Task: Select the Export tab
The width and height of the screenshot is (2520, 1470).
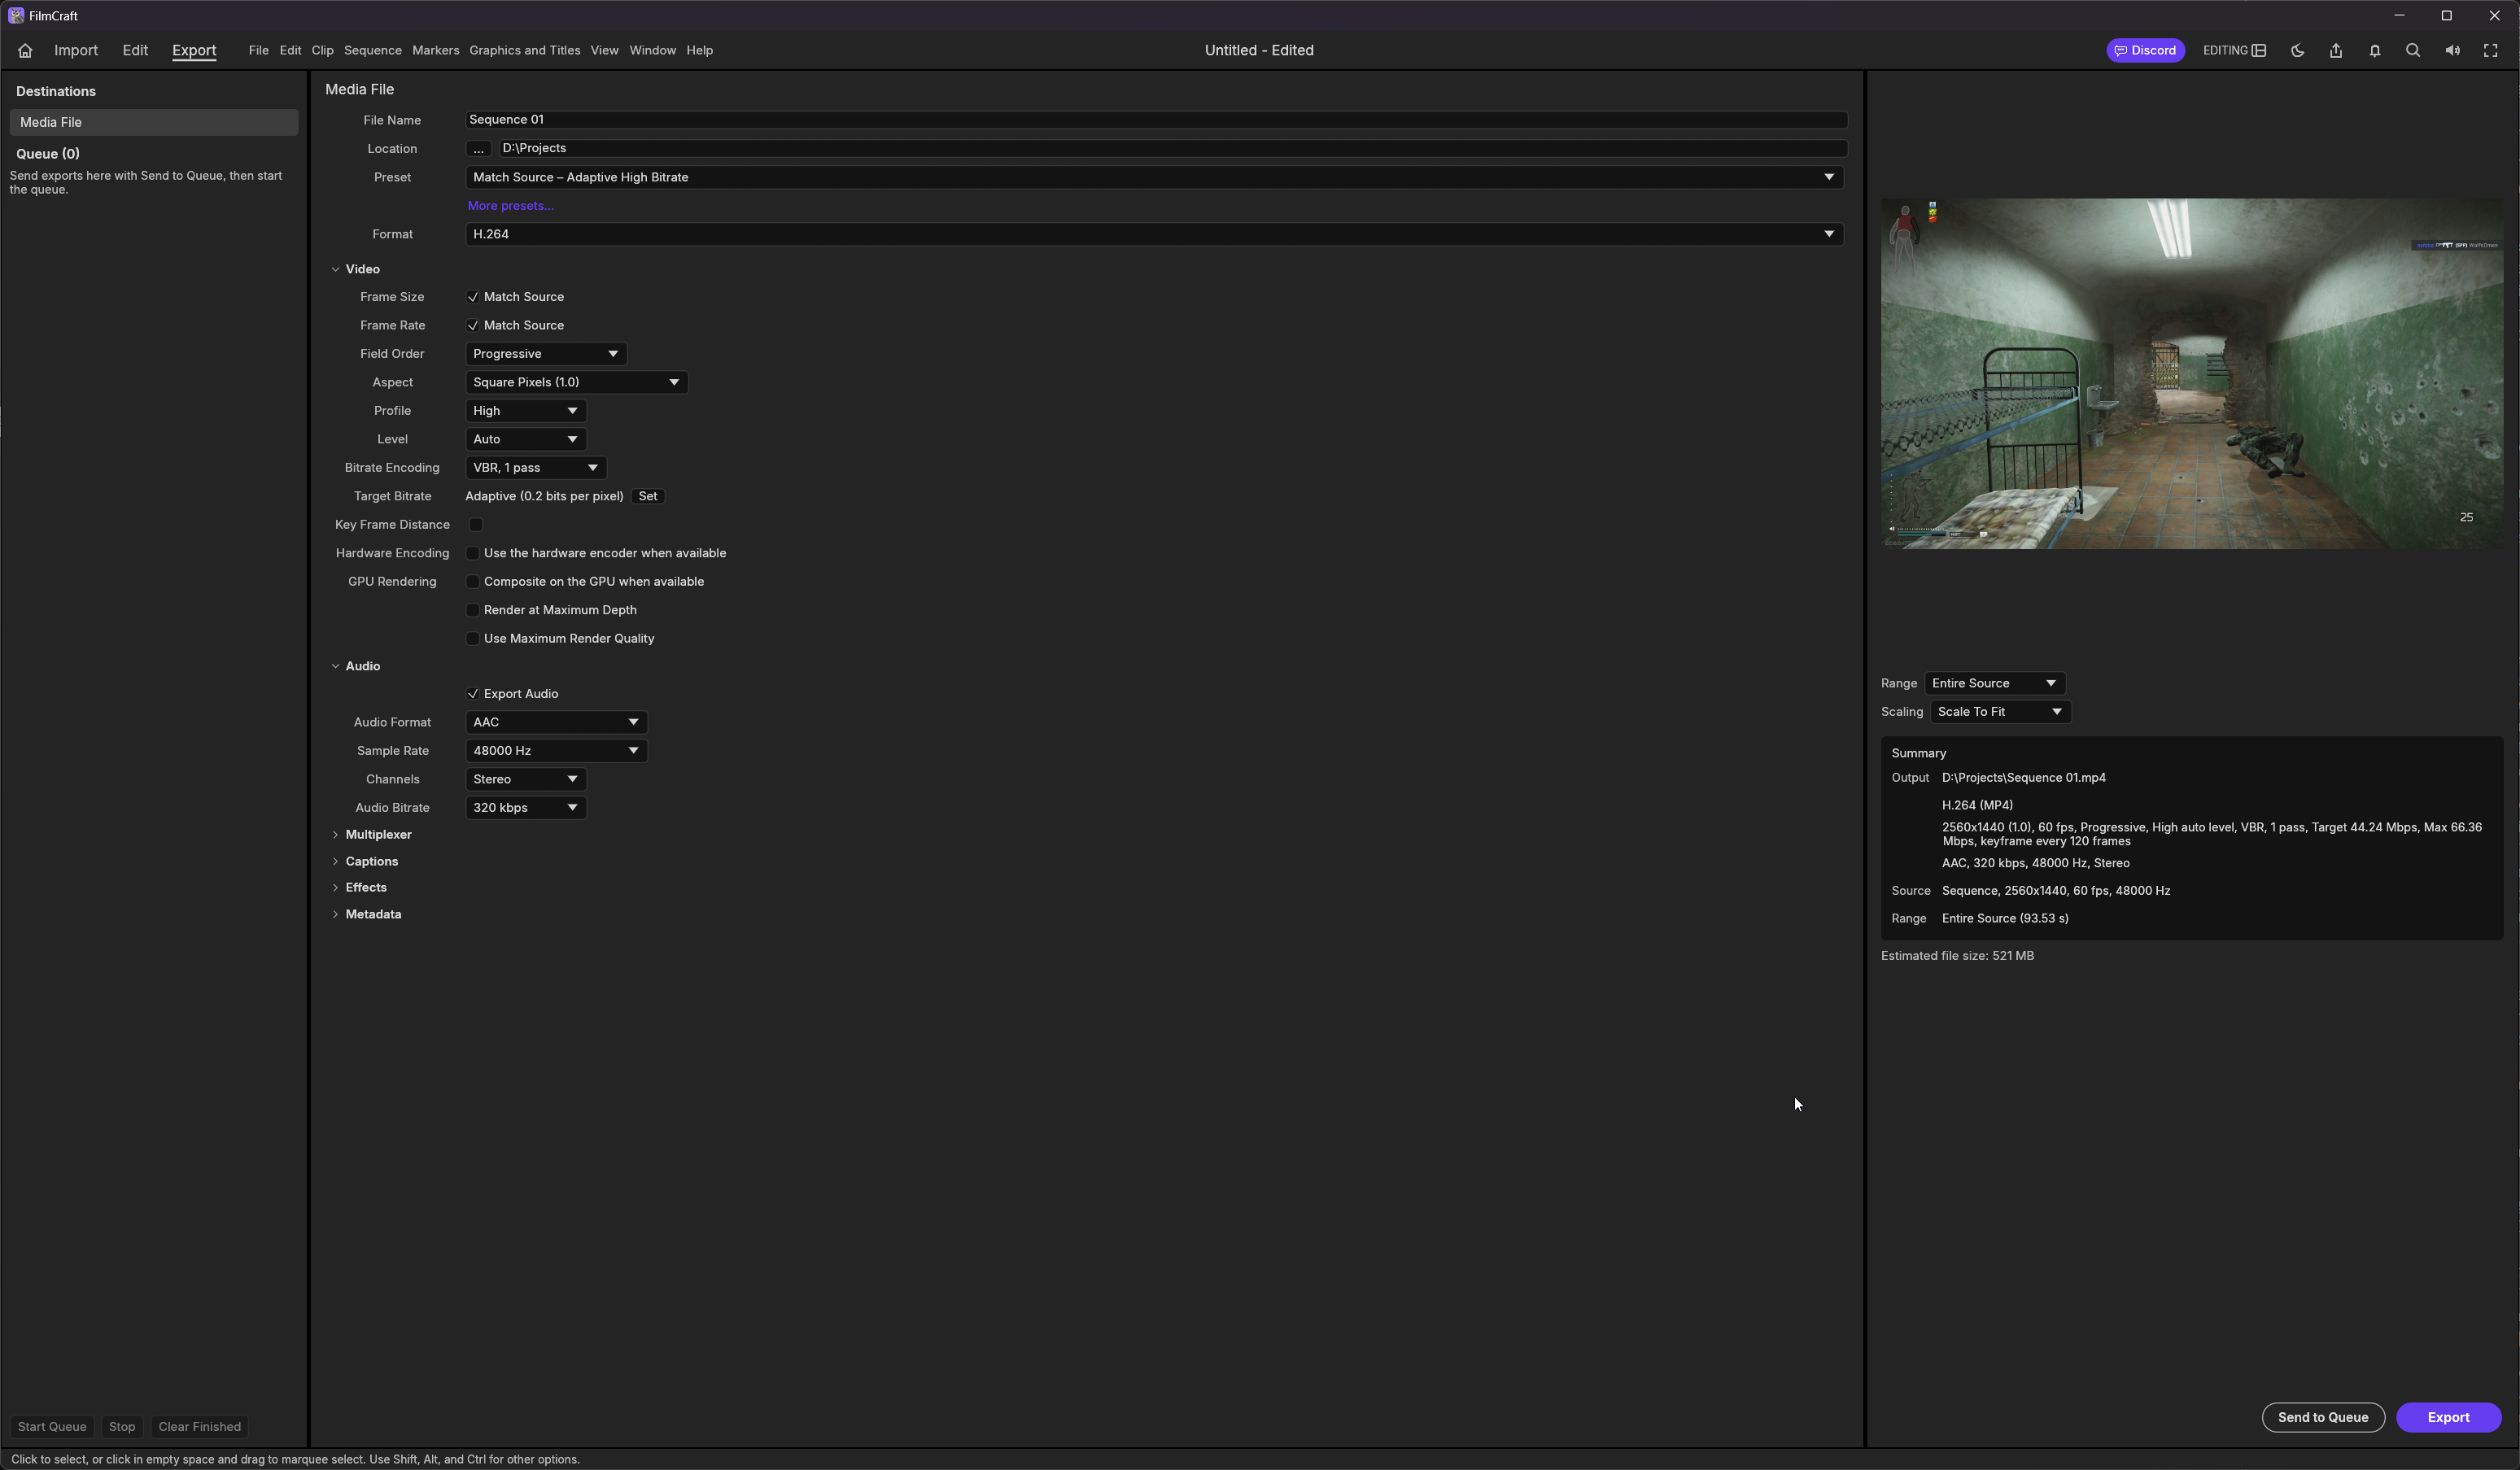Action: pos(194,50)
